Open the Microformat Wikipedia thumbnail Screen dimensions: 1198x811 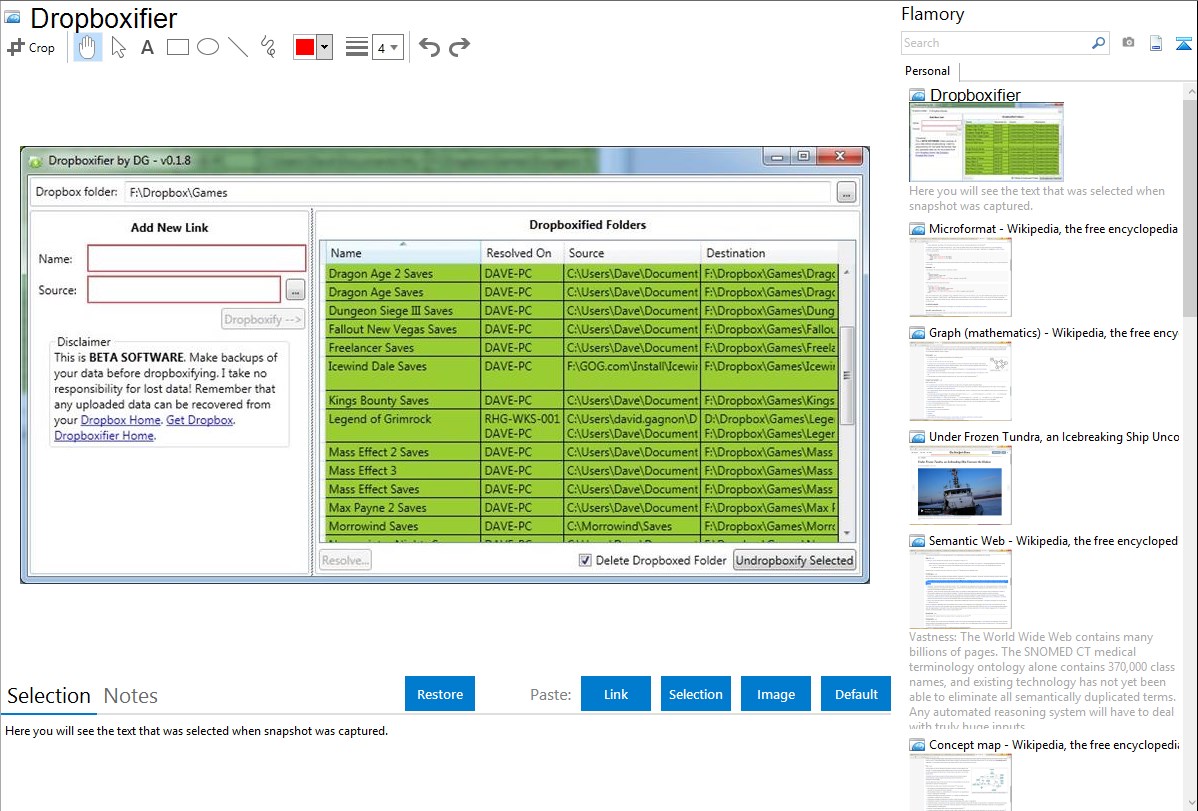tap(960, 277)
